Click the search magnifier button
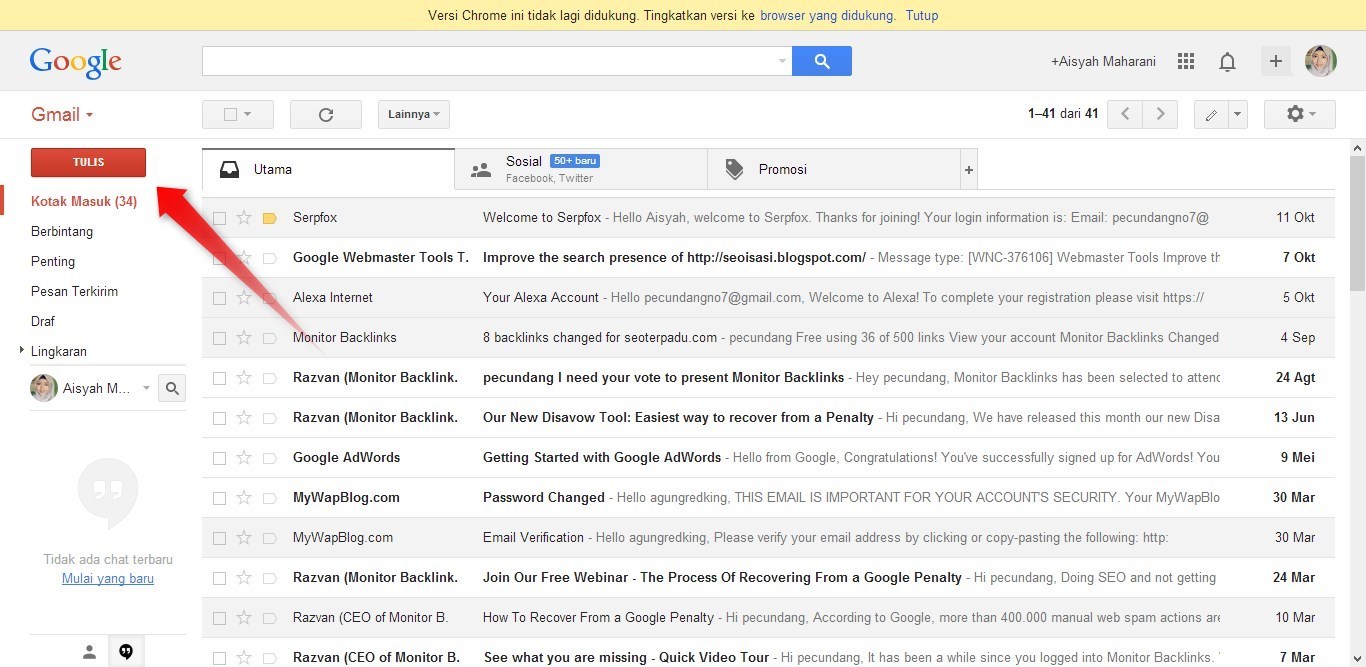The width and height of the screenshot is (1366, 667). point(821,61)
